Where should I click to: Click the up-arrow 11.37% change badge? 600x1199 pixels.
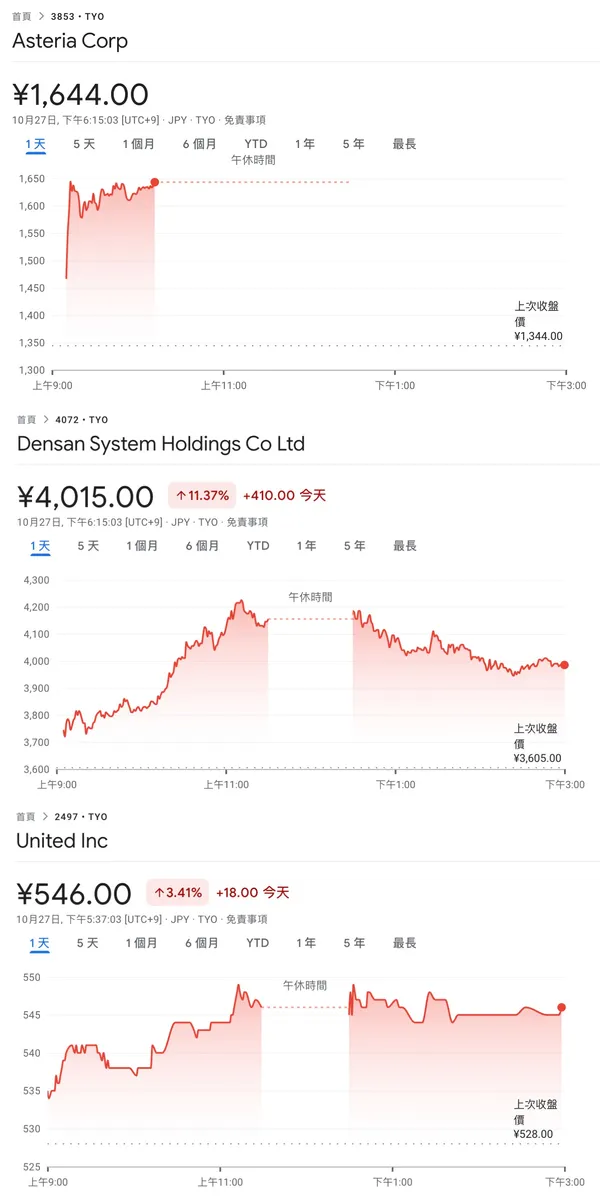202,495
